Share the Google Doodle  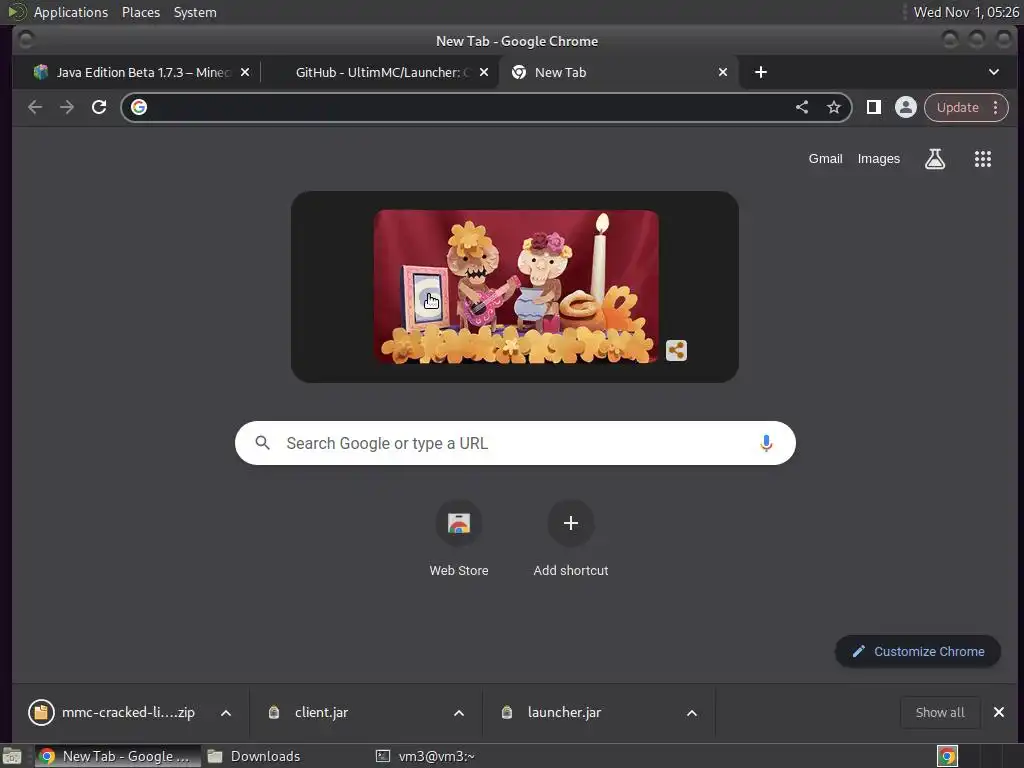[677, 351]
